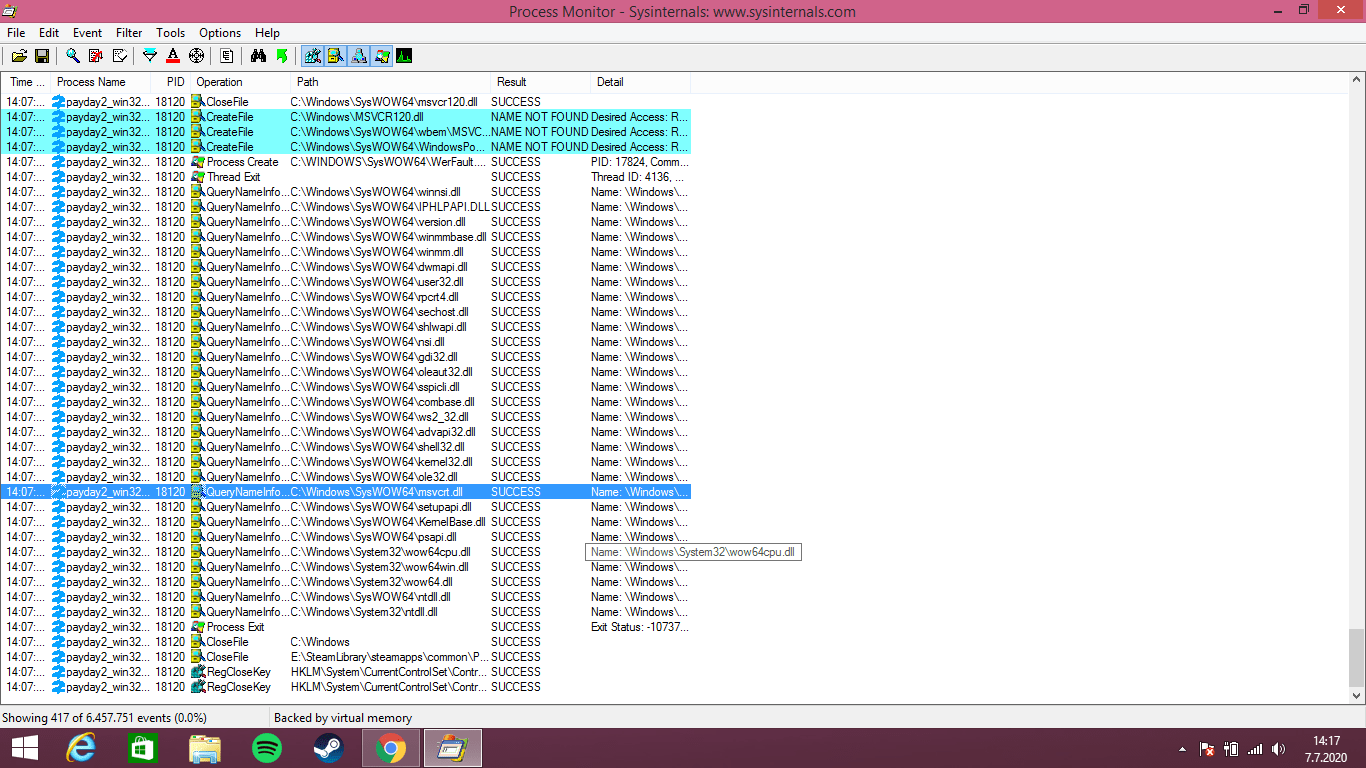Toggle Show Network Activity button
The height and width of the screenshot is (768, 1366).
358,56
